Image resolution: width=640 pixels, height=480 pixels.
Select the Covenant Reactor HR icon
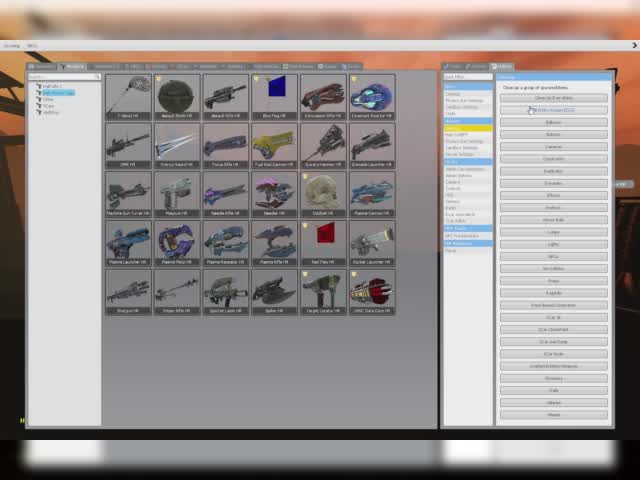coord(372,97)
